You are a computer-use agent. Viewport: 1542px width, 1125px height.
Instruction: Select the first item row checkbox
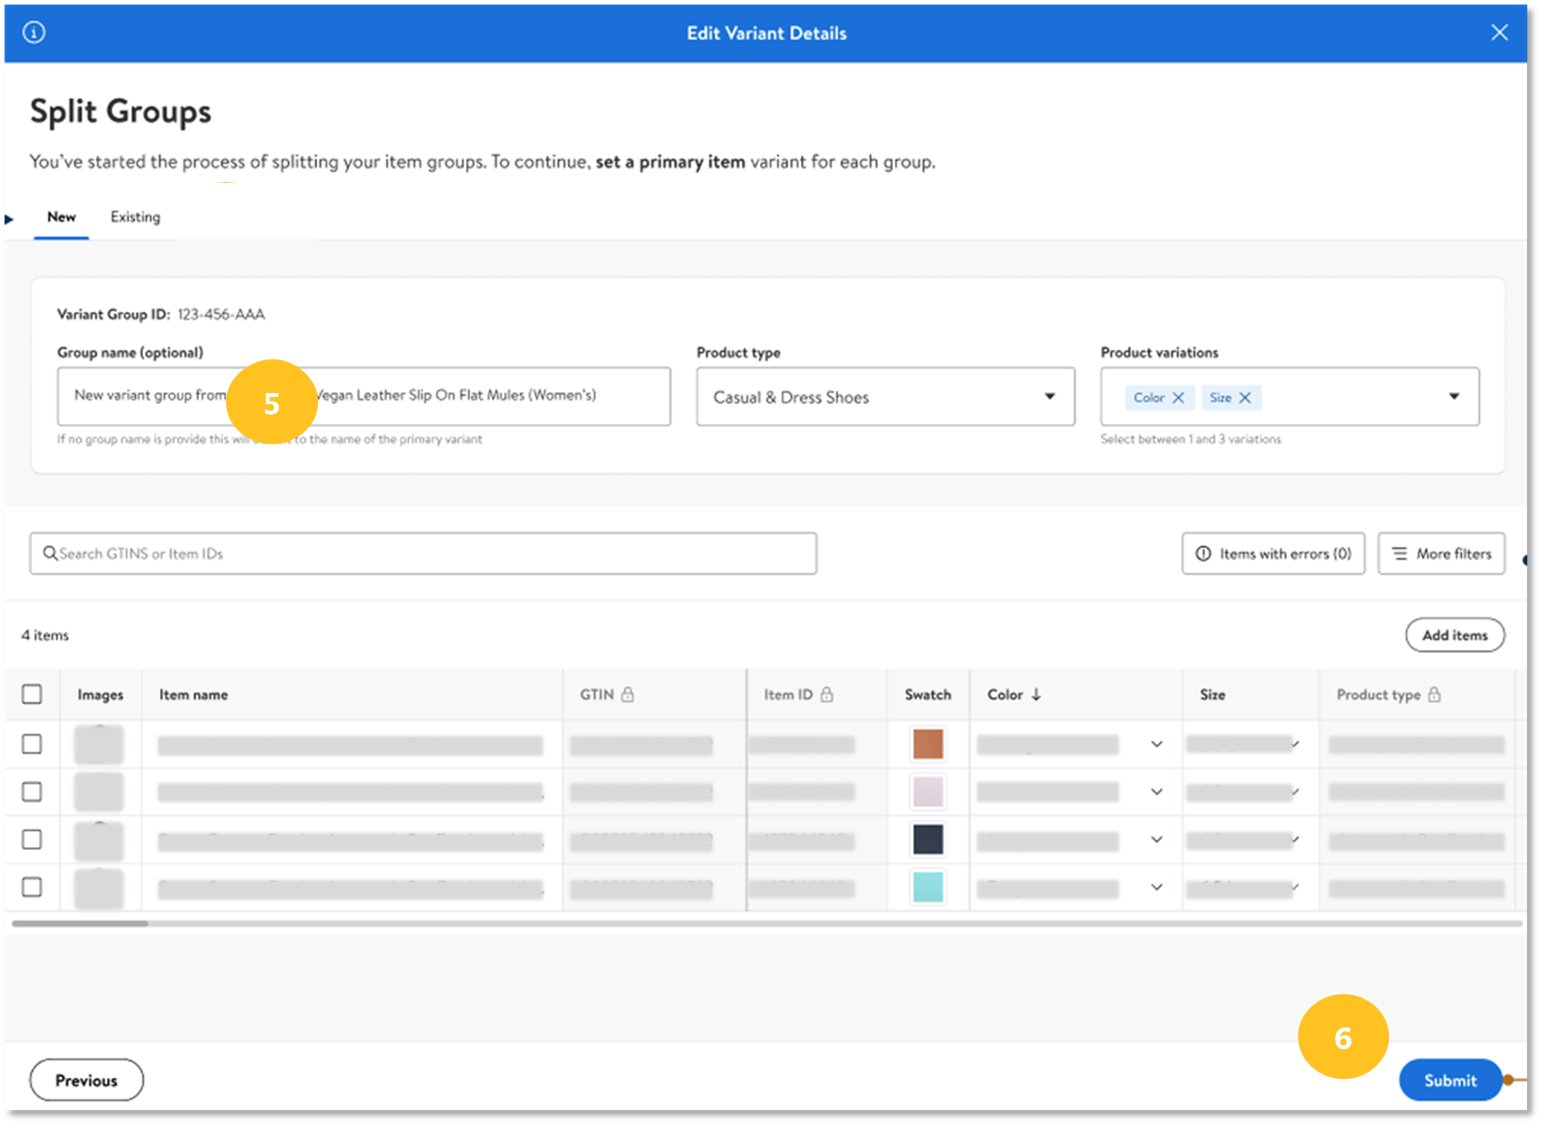pyautogui.click(x=32, y=744)
